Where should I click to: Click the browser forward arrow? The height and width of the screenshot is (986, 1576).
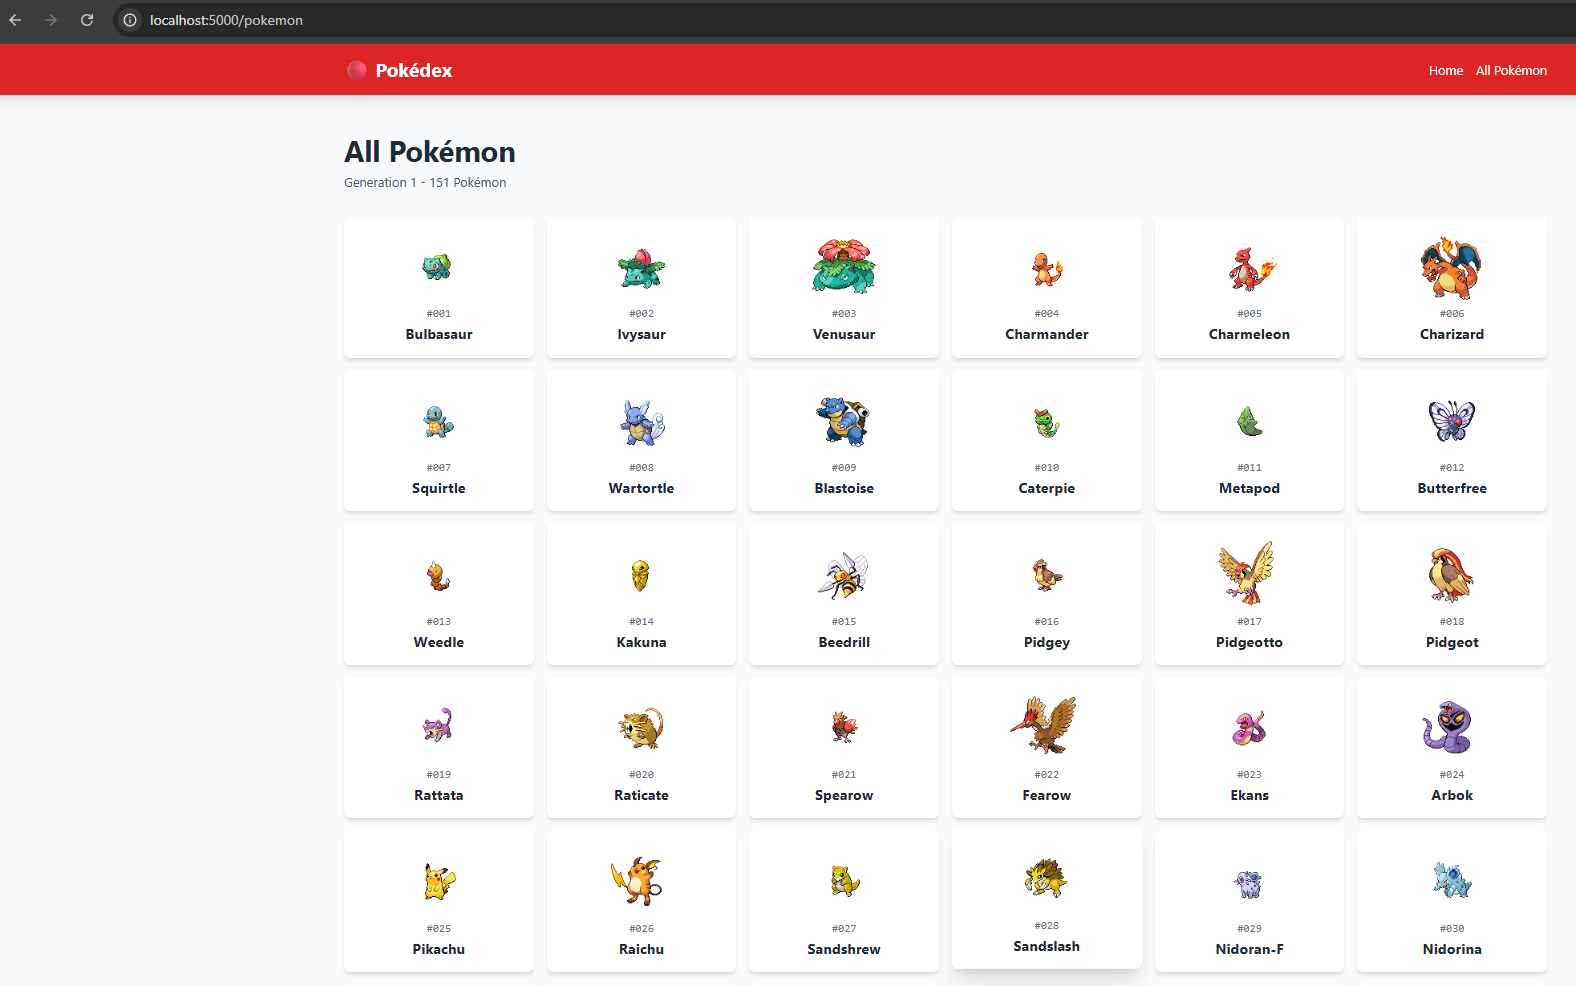point(51,20)
